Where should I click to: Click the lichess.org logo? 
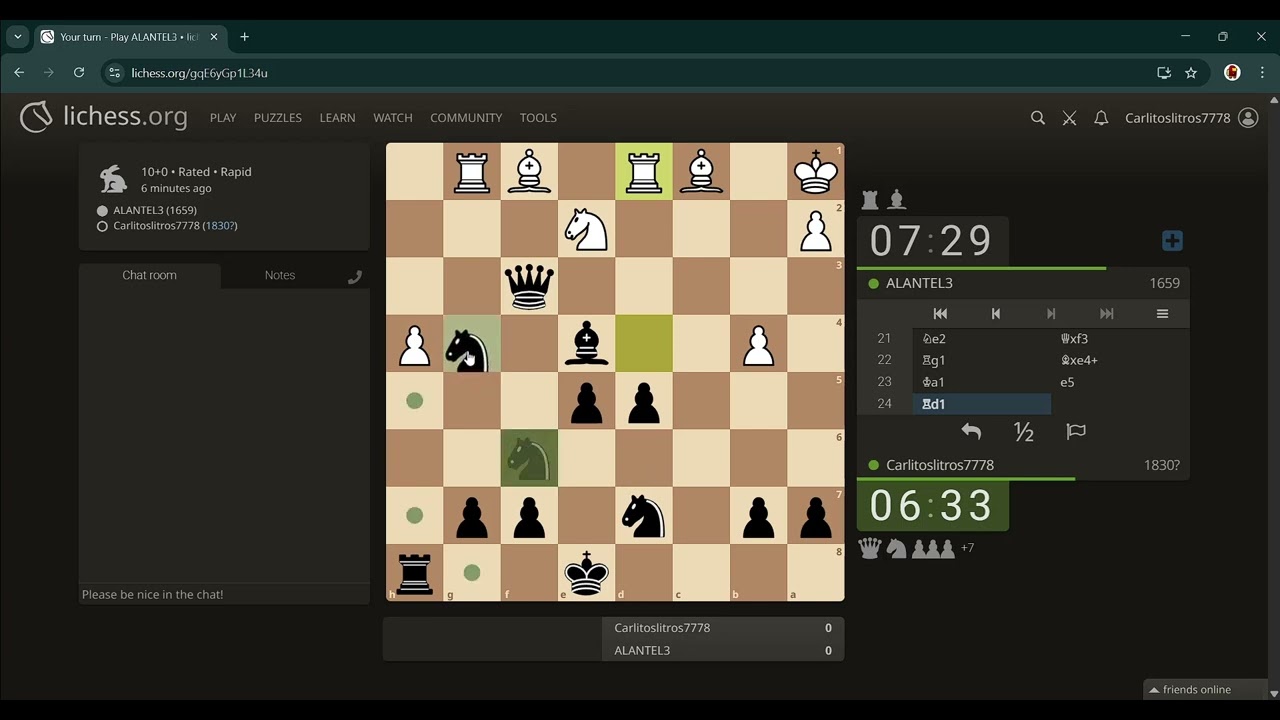point(104,117)
